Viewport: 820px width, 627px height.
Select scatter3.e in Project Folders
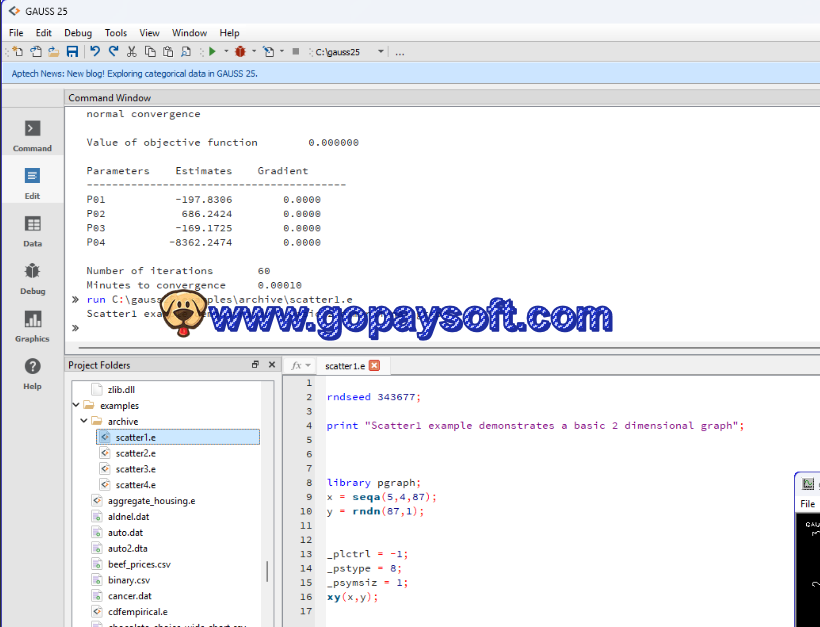click(135, 469)
